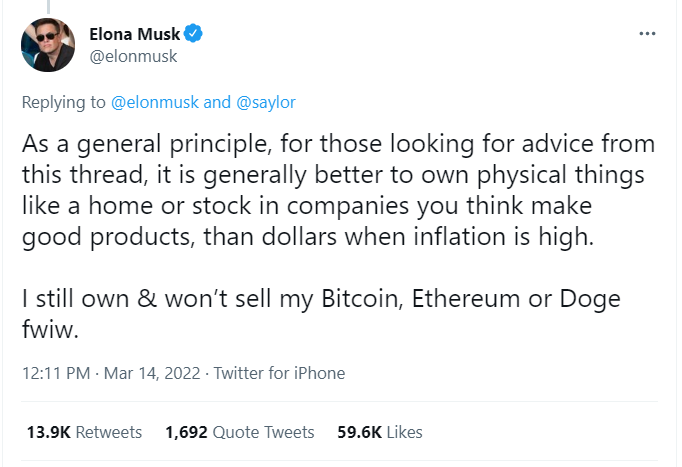View the 13.9K Retweets list

pos(81,432)
